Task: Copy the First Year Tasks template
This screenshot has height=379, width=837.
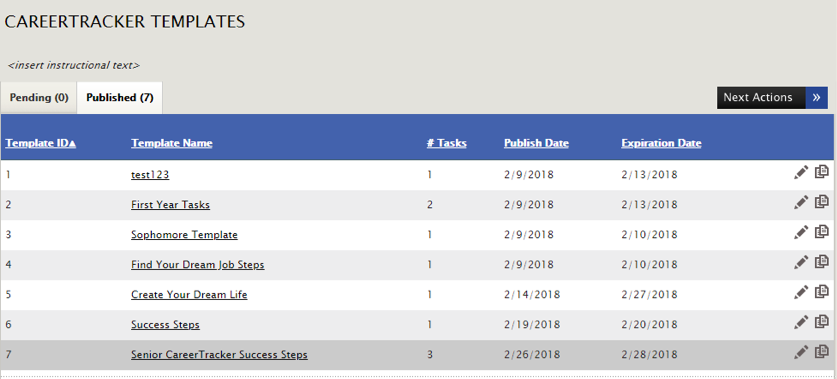Action: pos(822,202)
